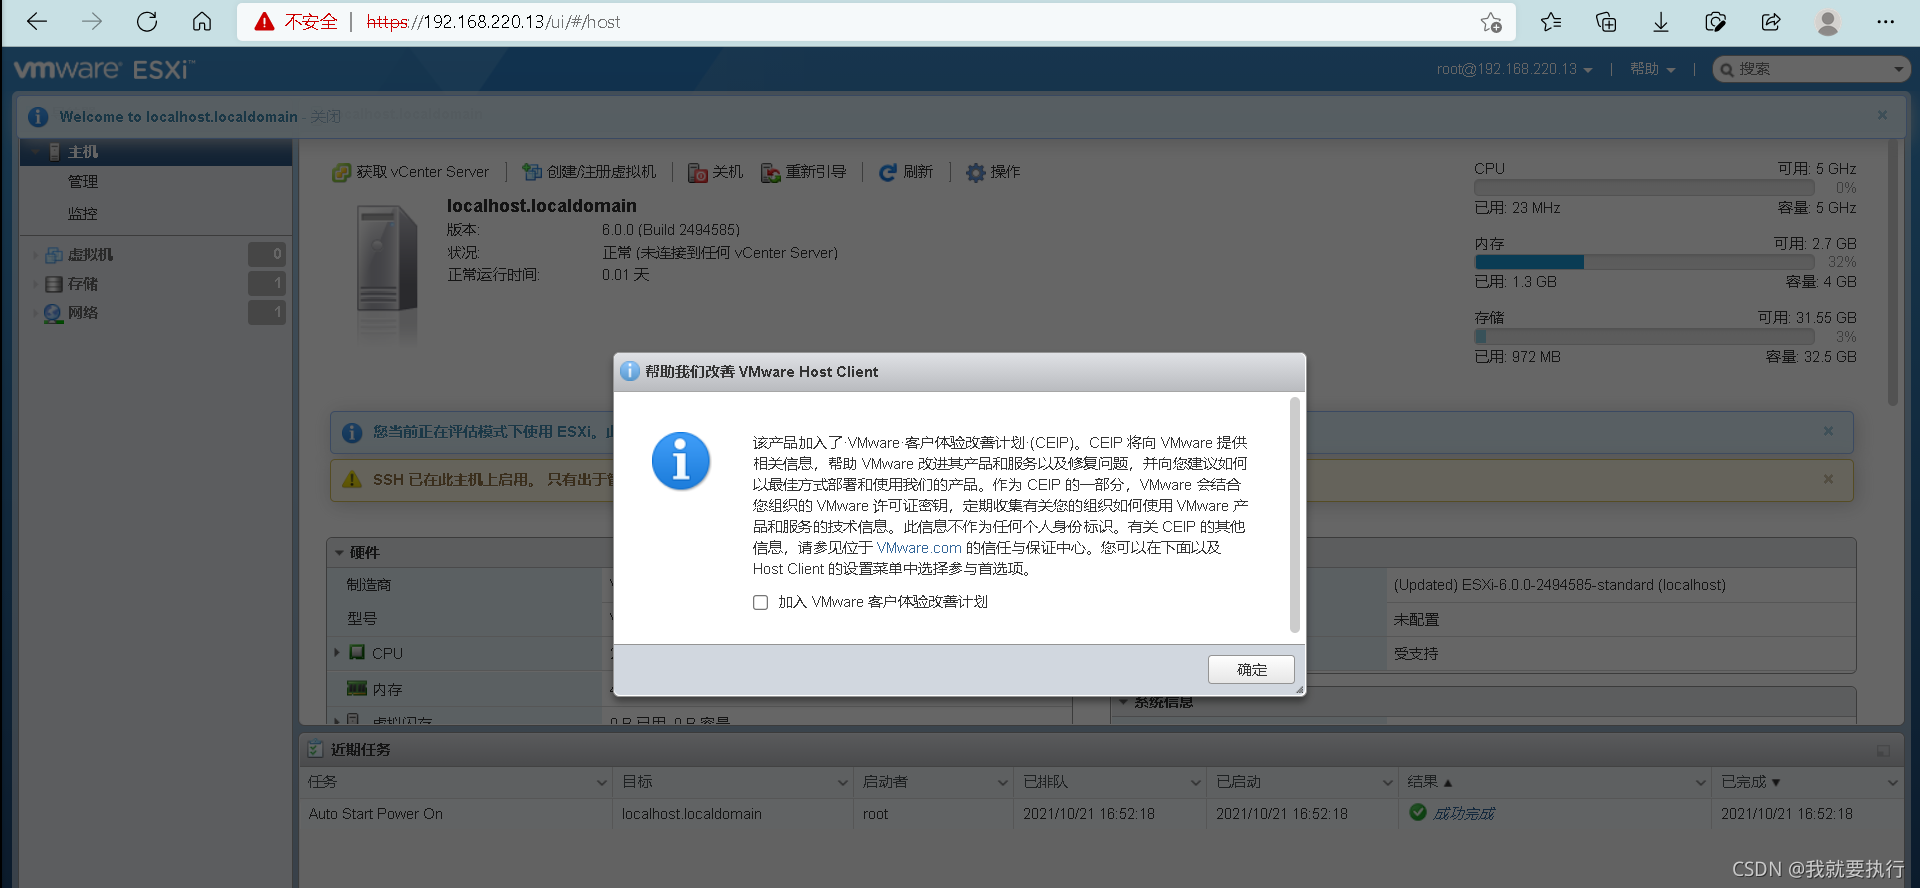This screenshot has width=1920, height=888.
Task: Open browser settings ellipsis menu
Action: pos(1885,22)
